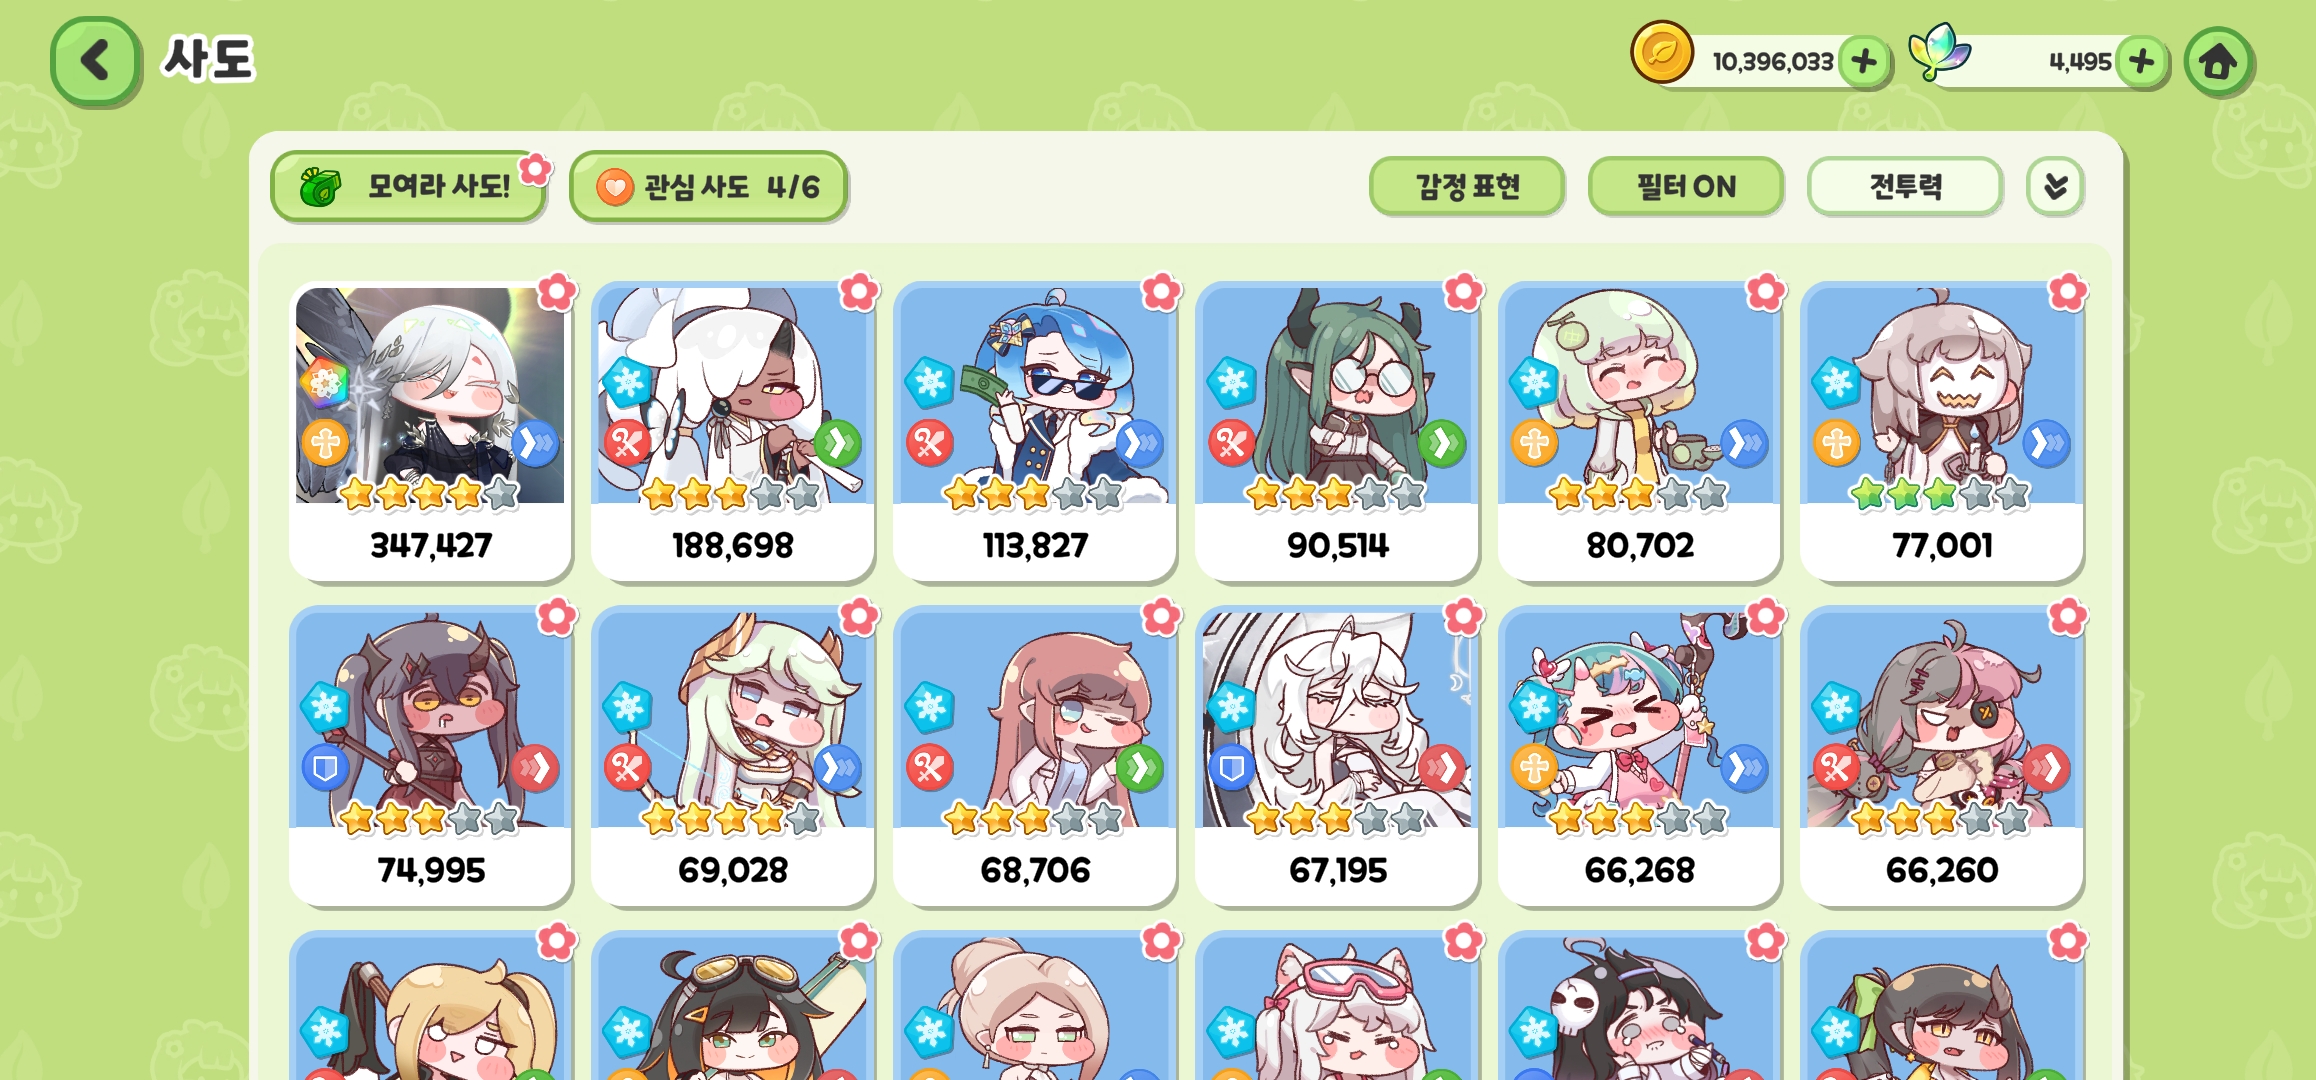Open the 모여라 사도! menu

408,186
